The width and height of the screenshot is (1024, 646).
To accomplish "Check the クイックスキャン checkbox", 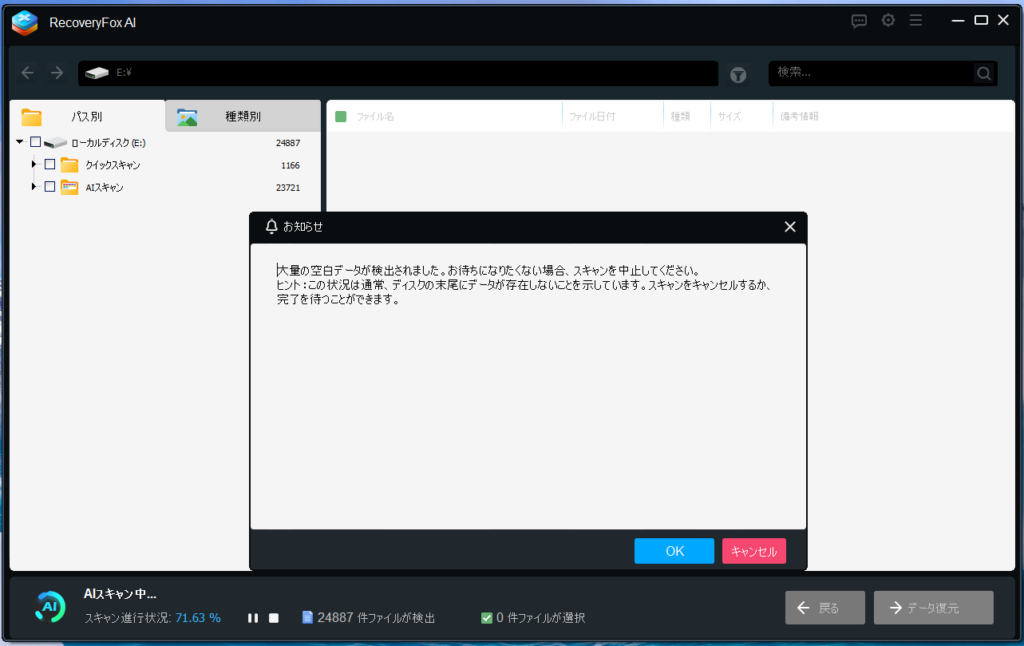I will 50,165.
